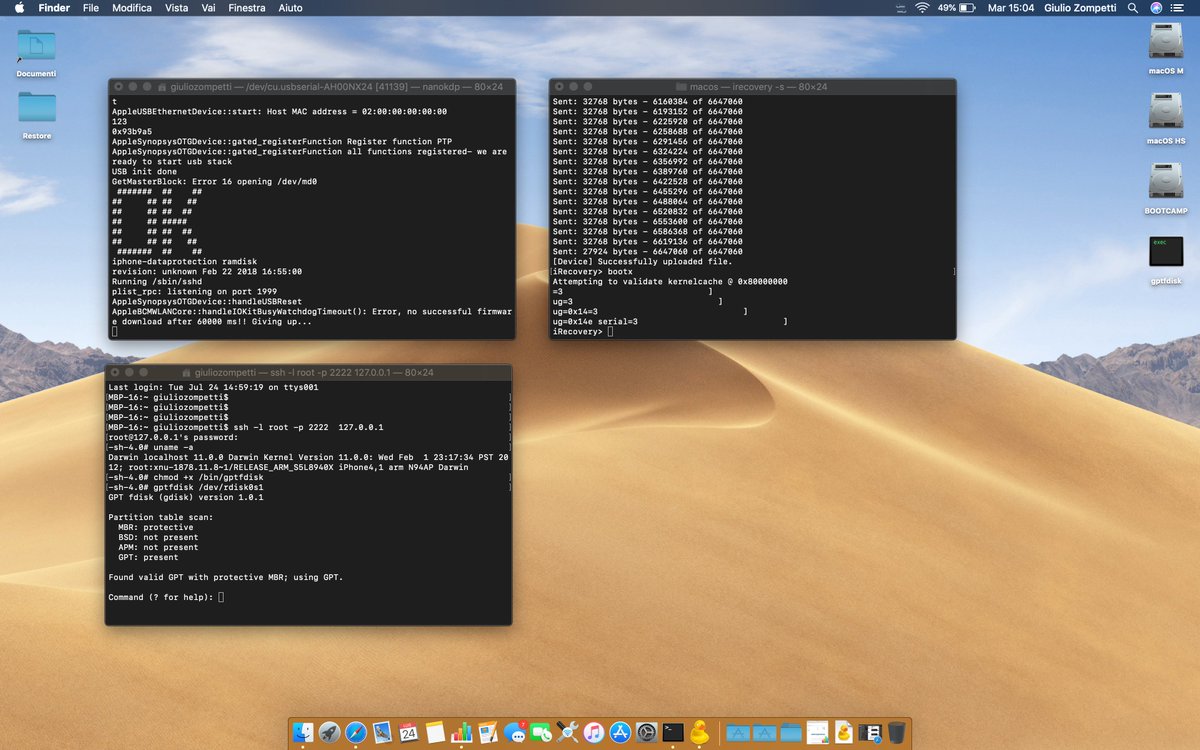1200x750 pixels.
Task: Launch Launchpad rocket icon in Dock
Action: pos(330,733)
